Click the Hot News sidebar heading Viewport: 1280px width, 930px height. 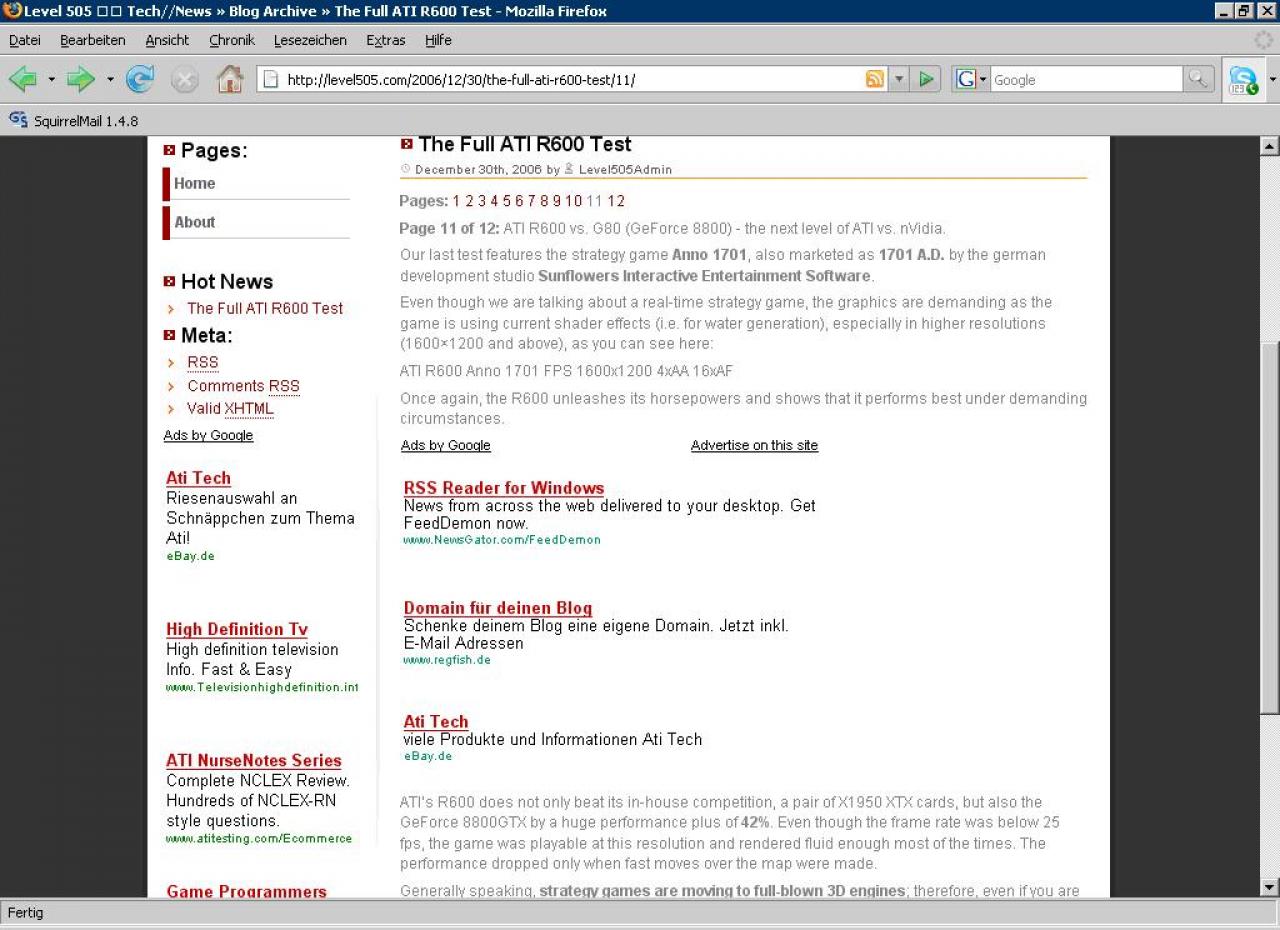click(x=227, y=282)
